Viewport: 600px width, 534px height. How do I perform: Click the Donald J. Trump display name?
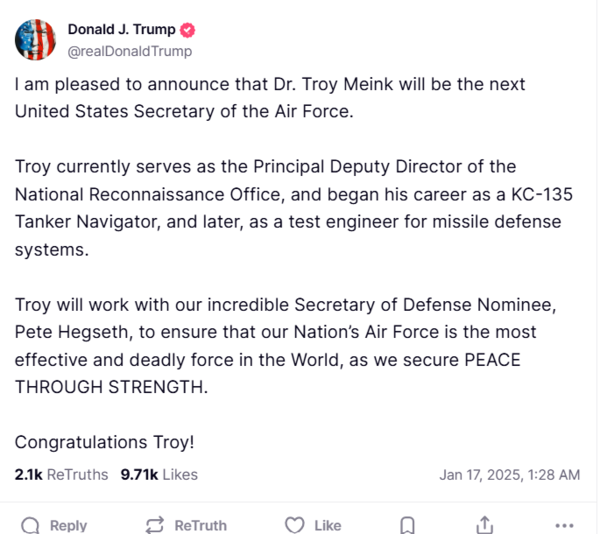[120, 30]
